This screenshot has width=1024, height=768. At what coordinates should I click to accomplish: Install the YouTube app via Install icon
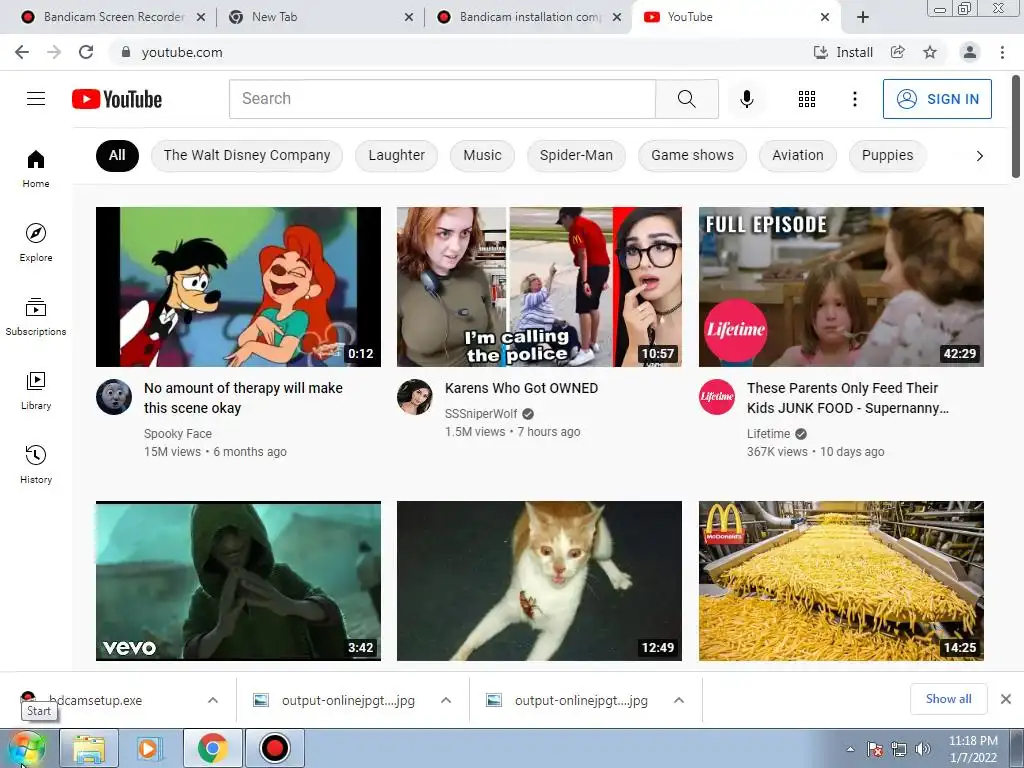tap(843, 52)
